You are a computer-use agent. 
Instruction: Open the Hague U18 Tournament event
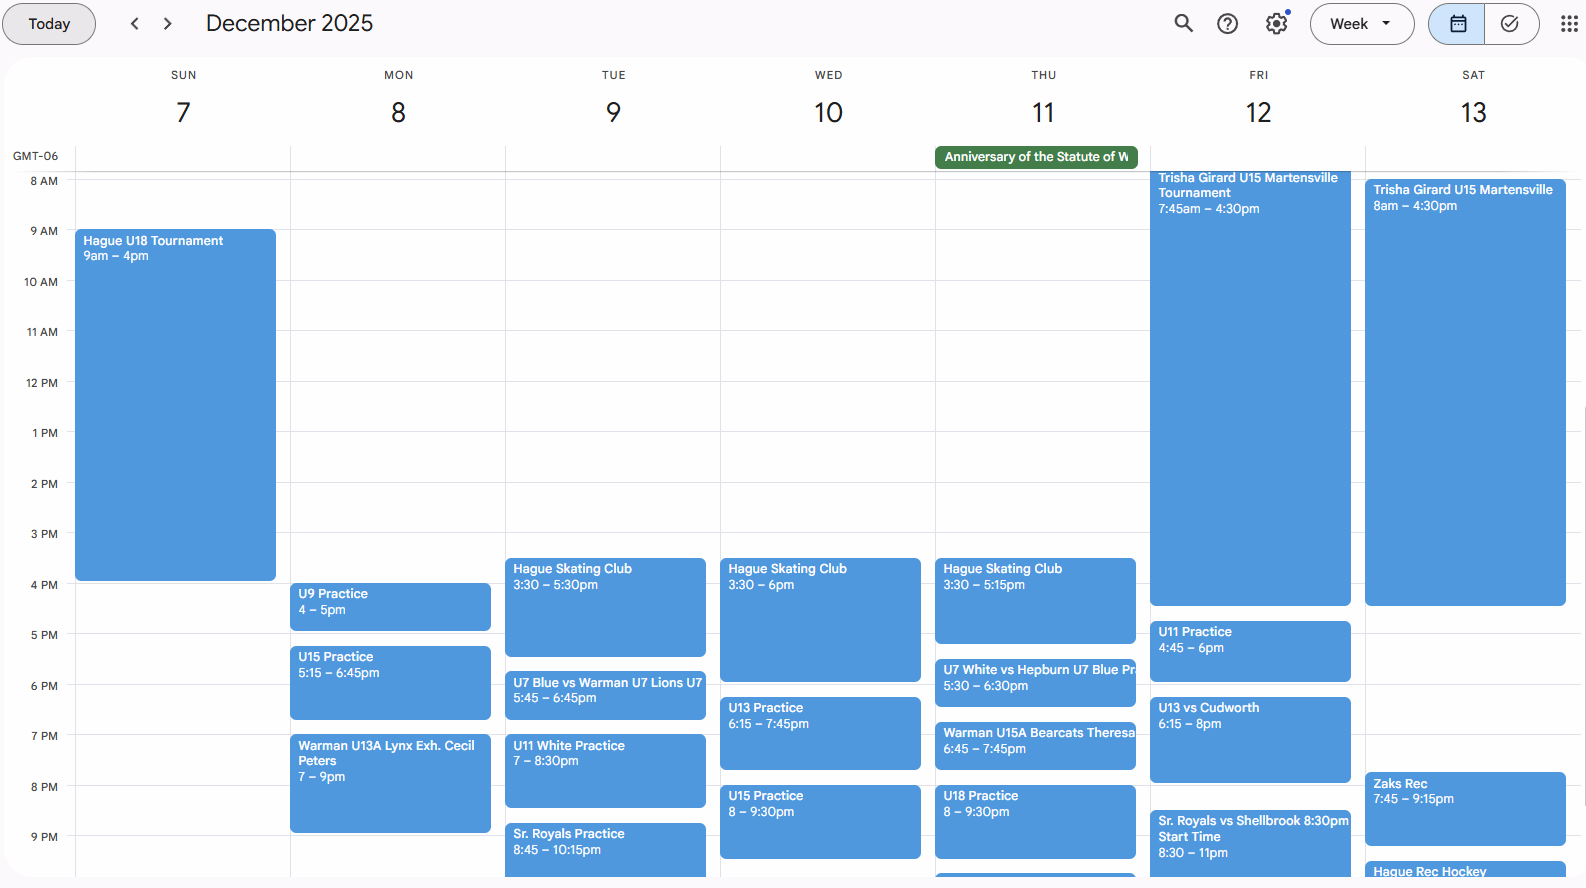coord(175,400)
